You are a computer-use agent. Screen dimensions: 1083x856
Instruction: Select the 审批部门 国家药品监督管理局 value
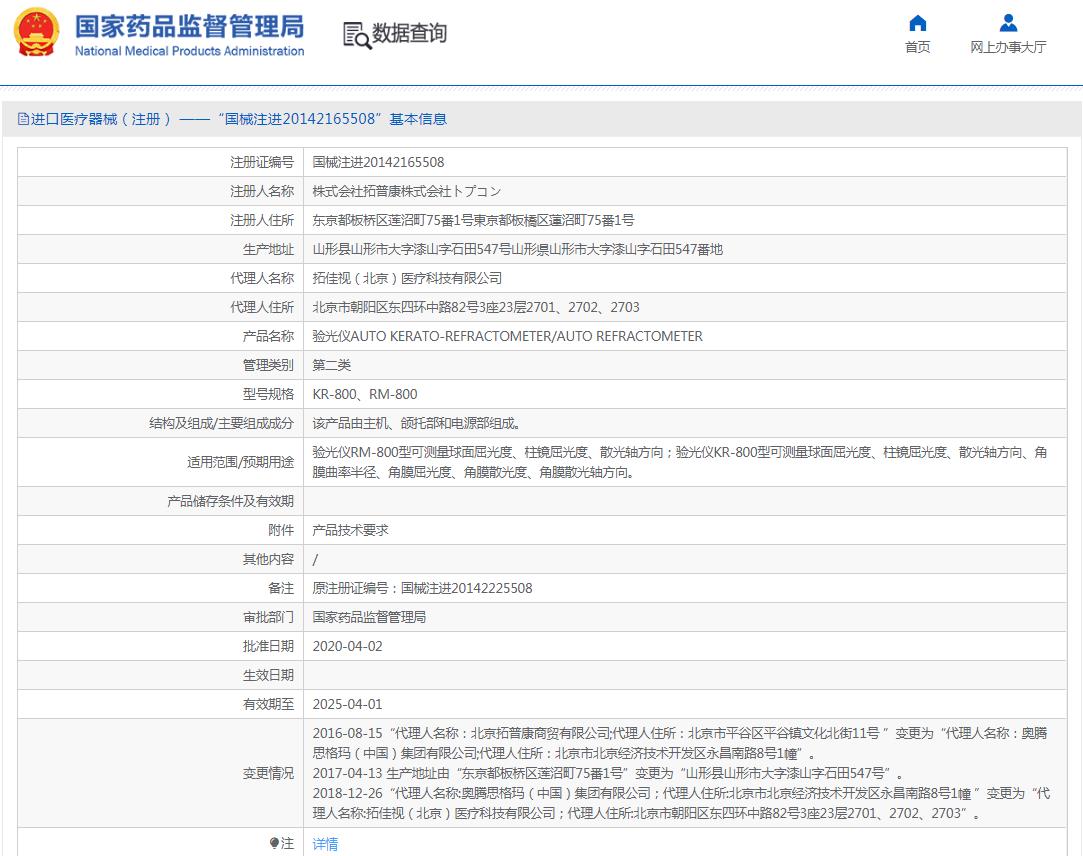coord(369,617)
